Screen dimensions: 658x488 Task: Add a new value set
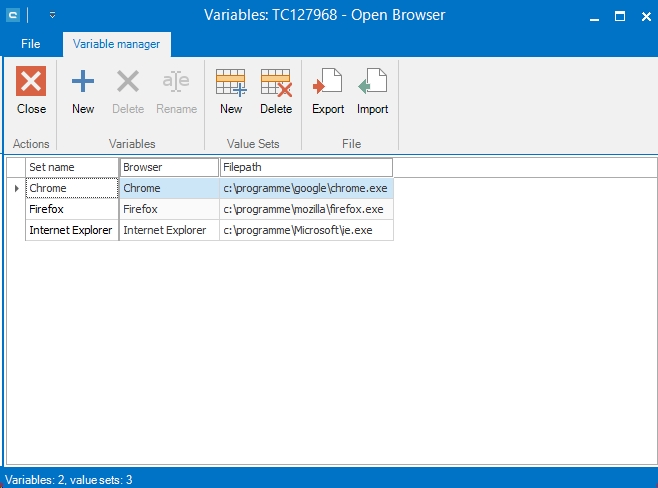coord(231,83)
